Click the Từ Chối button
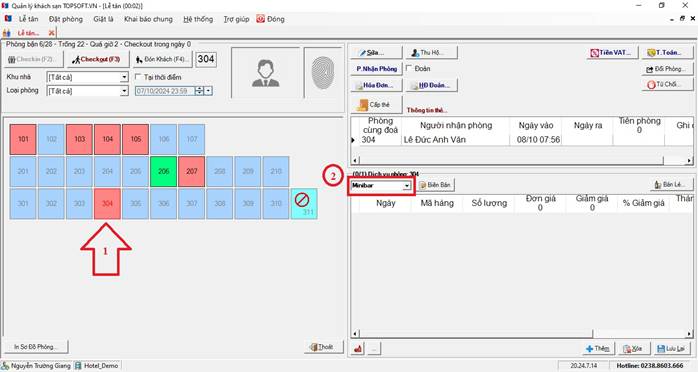Viewport: 698px width, 372px height. point(667,84)
